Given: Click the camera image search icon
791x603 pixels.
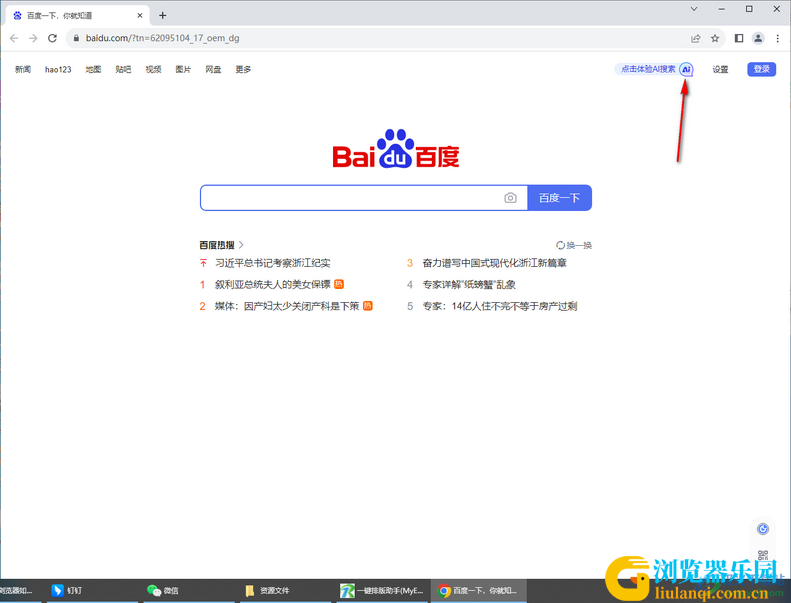Looking at the screenshot, I should [x=511, y=198].
